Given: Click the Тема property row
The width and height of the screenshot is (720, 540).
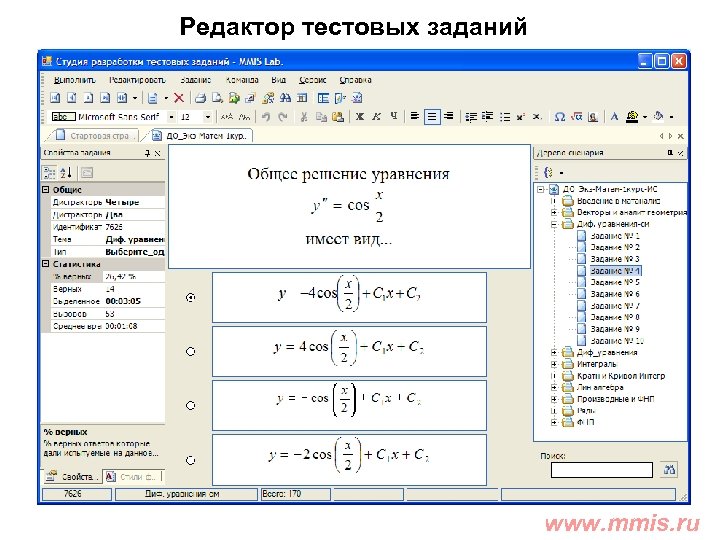Looking at the screenshot, I should pos(108,239).
